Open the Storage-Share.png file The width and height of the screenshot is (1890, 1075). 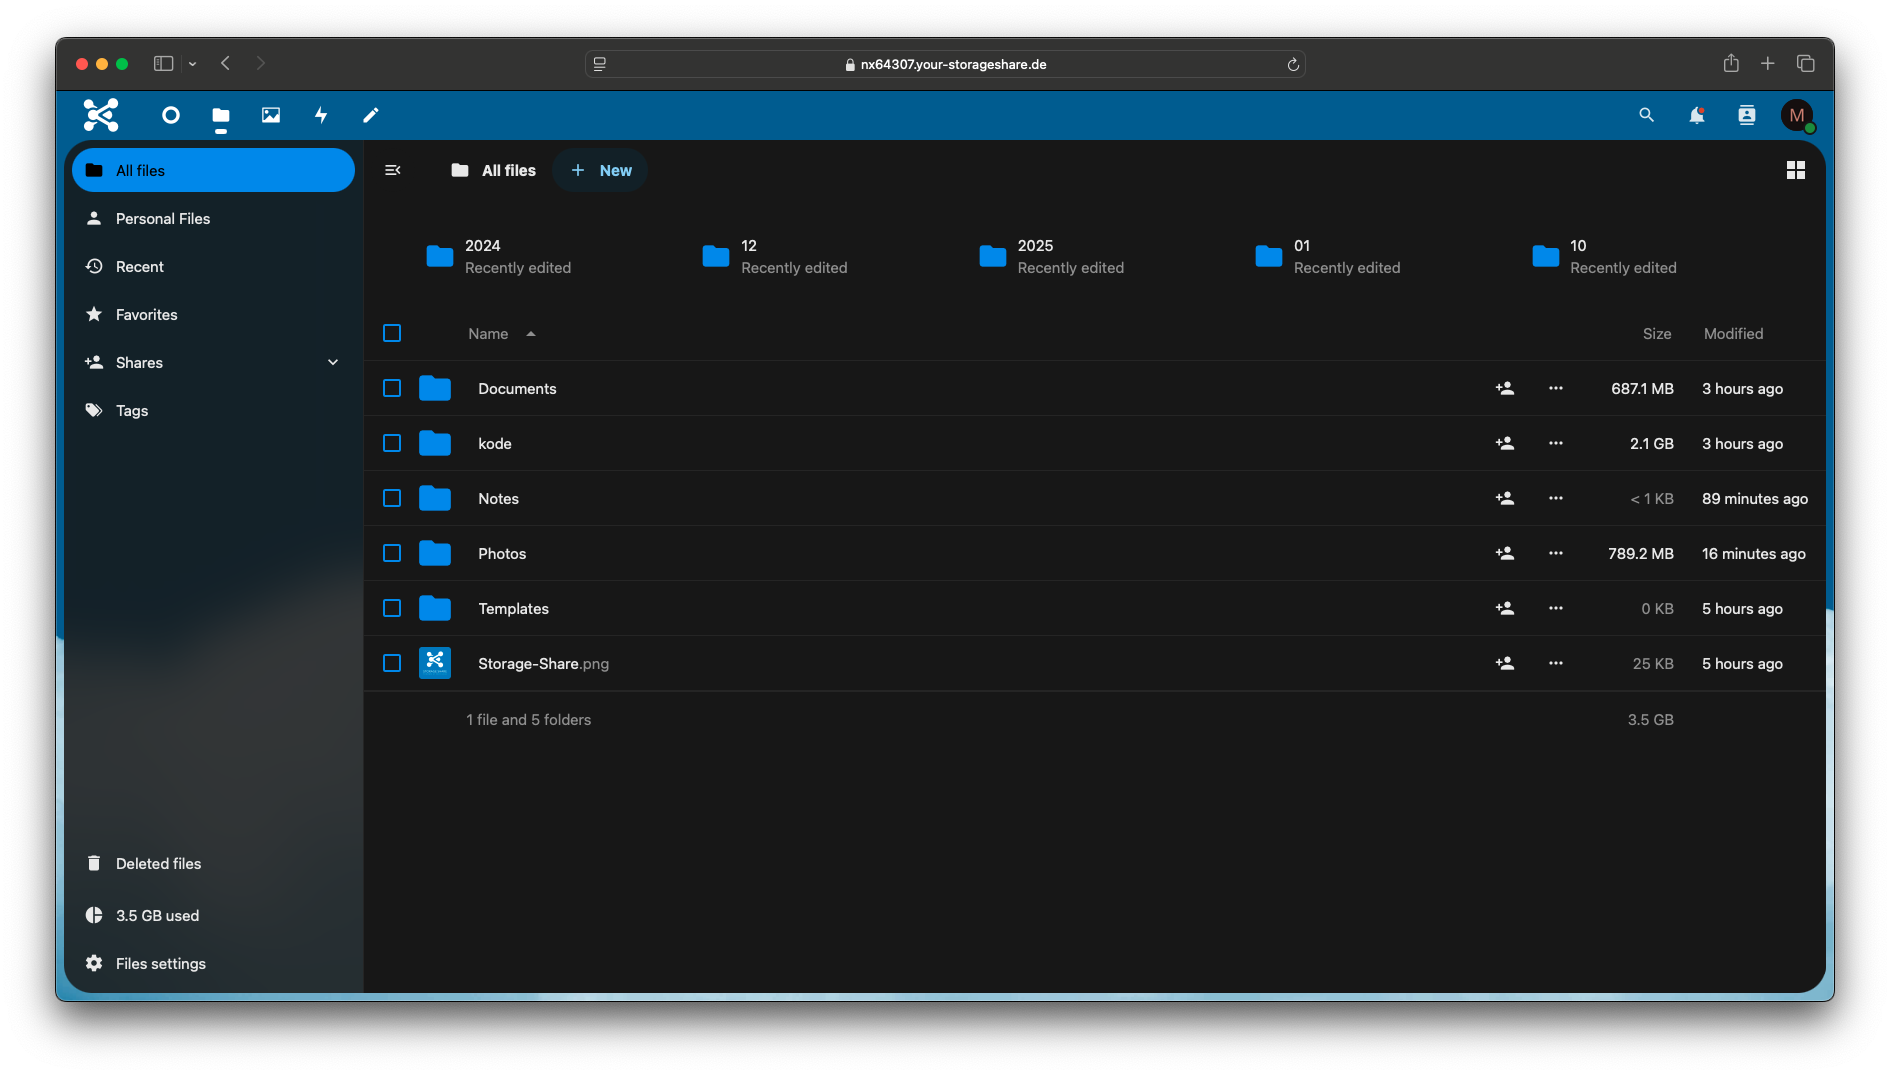[x=543, y=663]
